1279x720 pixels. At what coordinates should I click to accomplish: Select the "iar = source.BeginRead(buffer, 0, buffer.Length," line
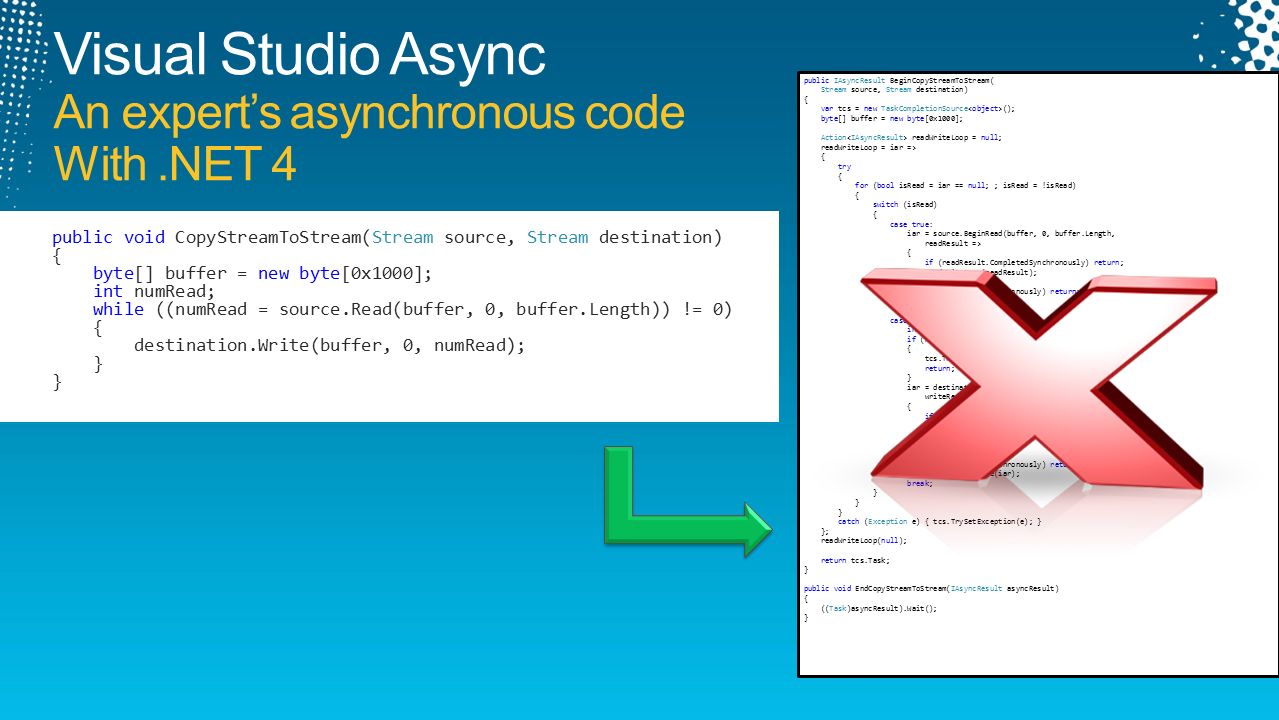(1010, 233)
